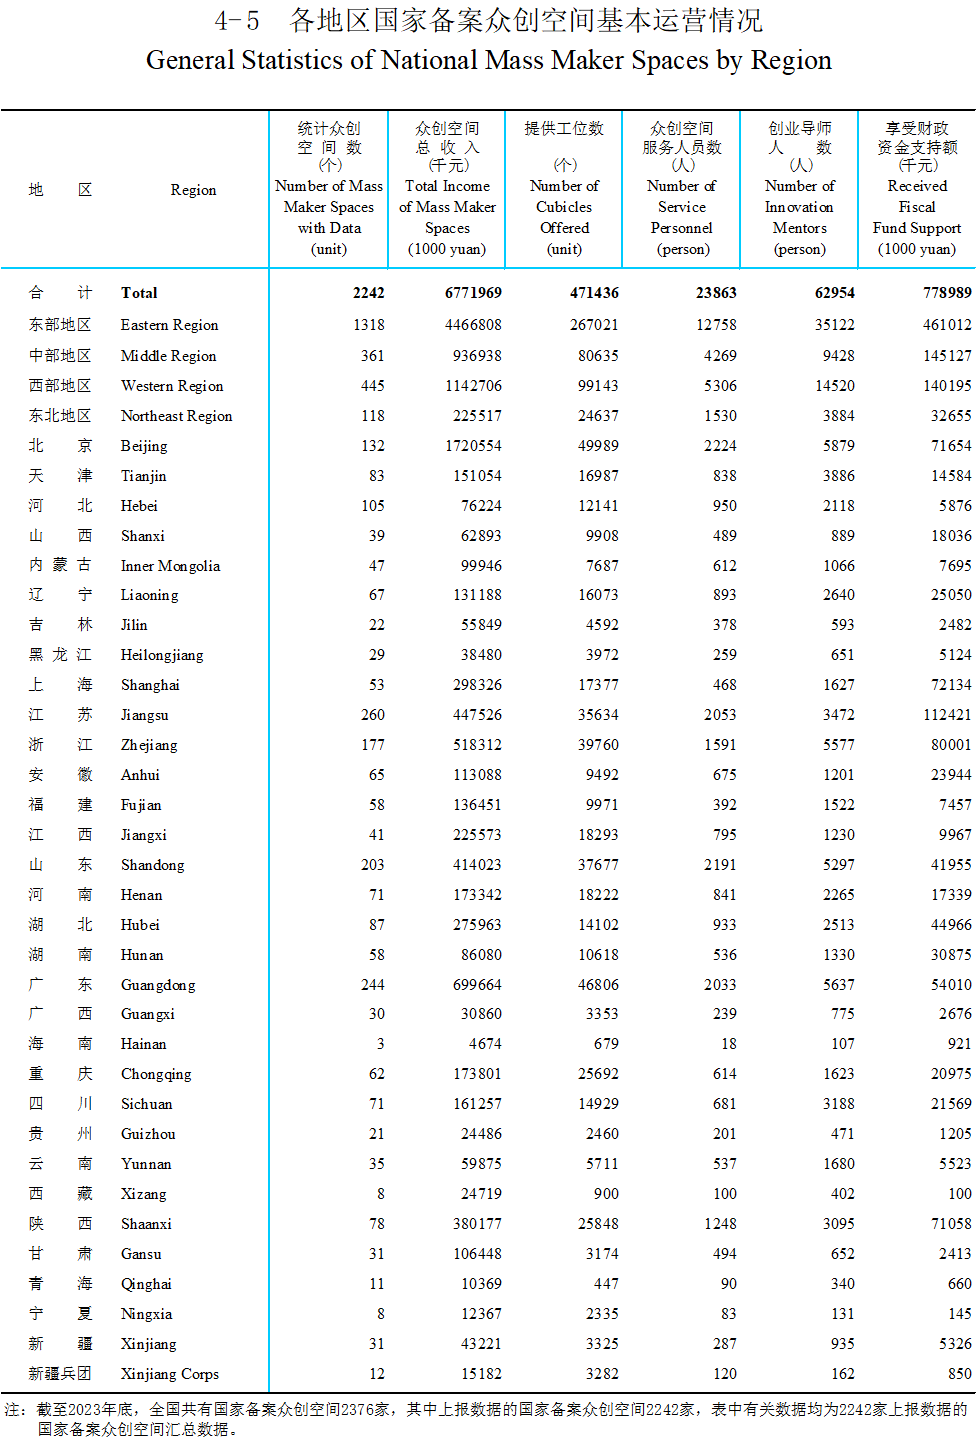Click the table title 'General Statistics of National Mass Maker Spaces'

pyautogui.click(x=488, y=60)
